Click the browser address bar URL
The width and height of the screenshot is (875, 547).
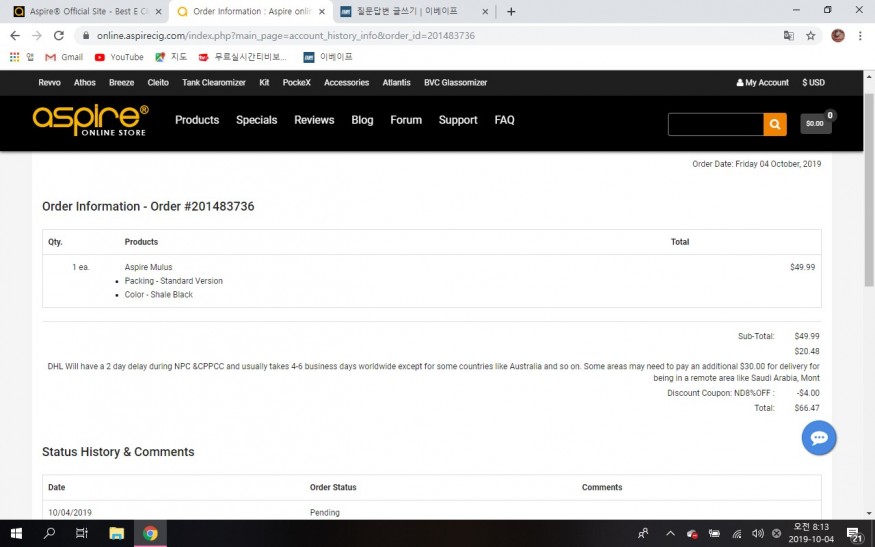tap(286, 36)
